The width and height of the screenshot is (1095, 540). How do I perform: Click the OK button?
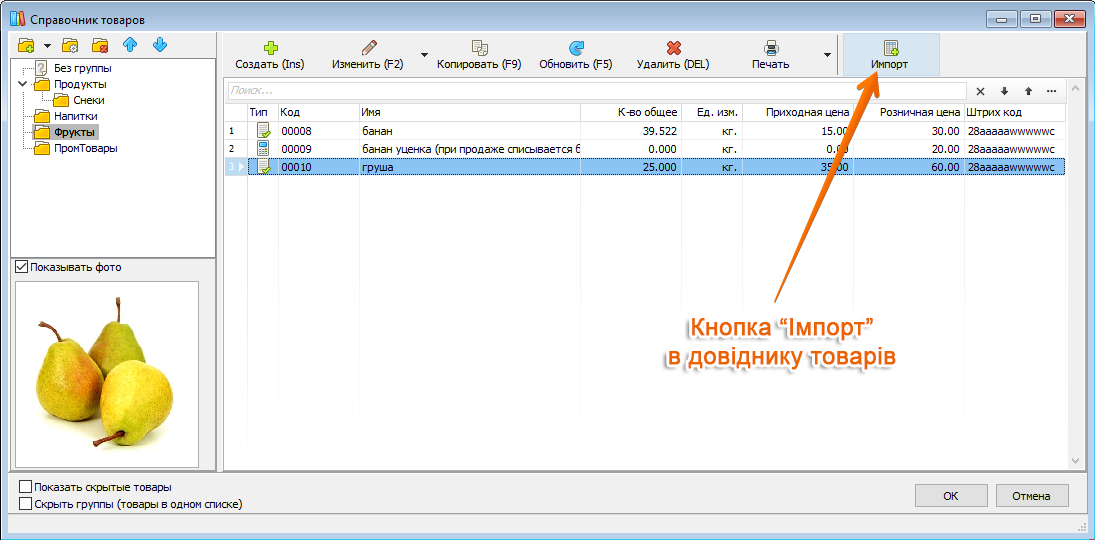[951, 496]
